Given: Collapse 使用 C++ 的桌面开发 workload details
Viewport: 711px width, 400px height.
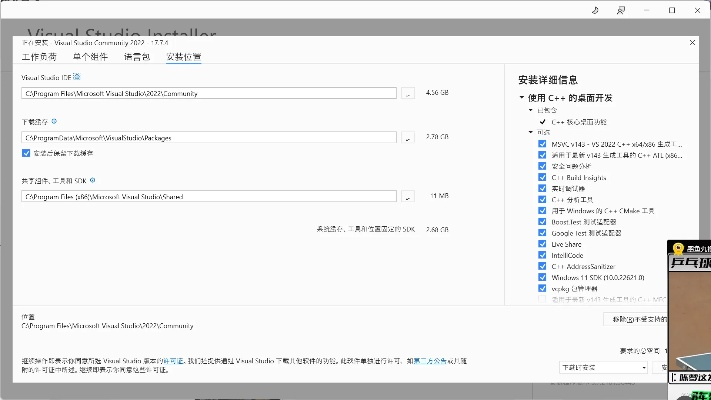Looking at the screenshot, I should point(521,97).
